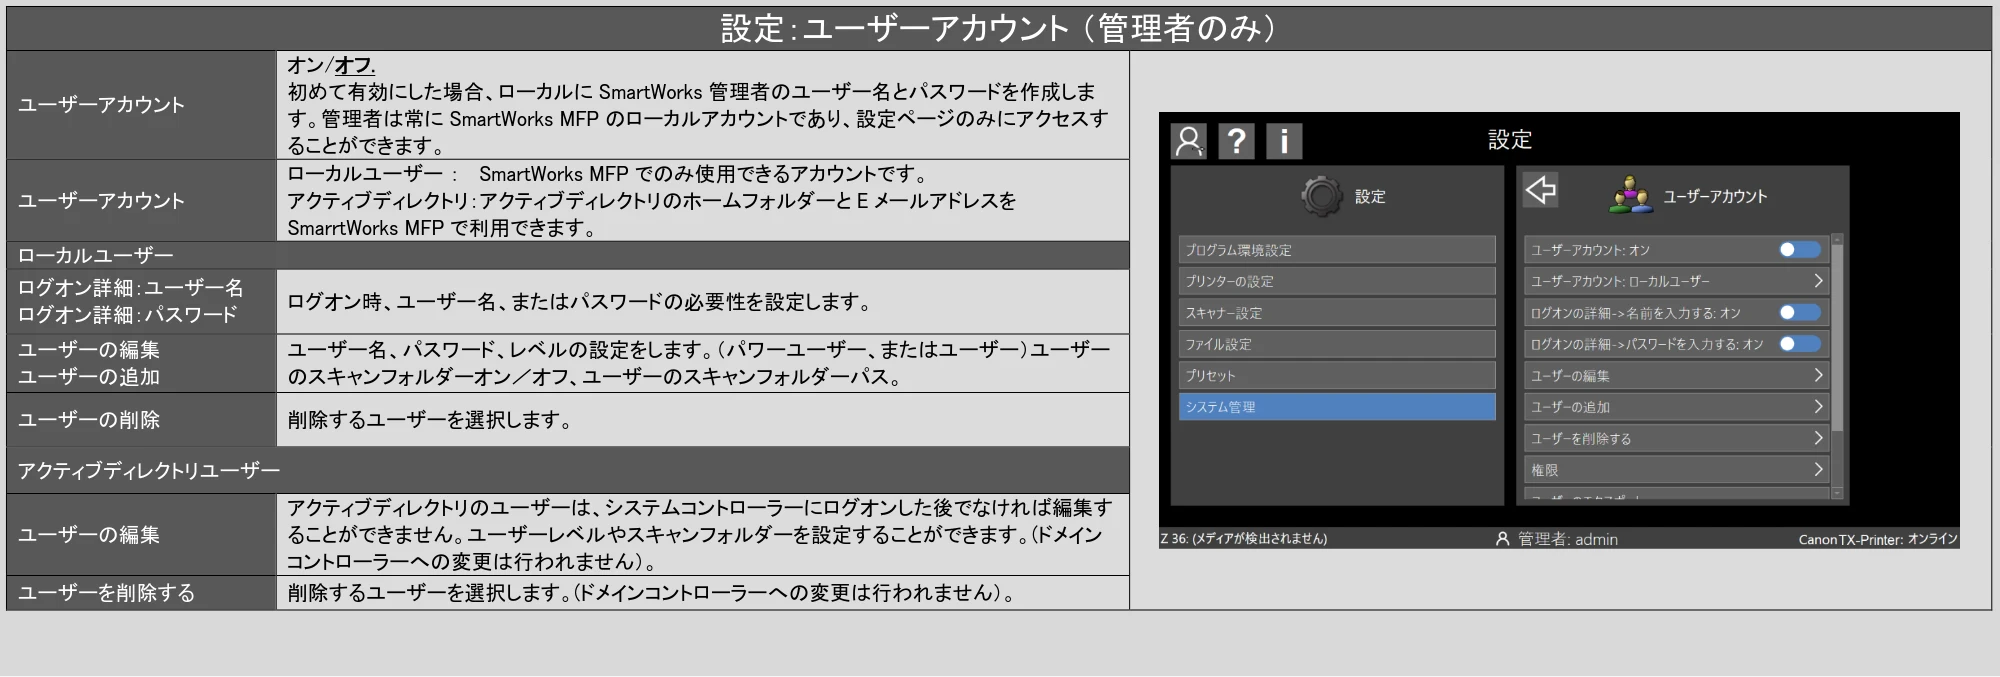Click status text Z 36: (メディアが検出されません)
2000x677 pixels.
1244,539
